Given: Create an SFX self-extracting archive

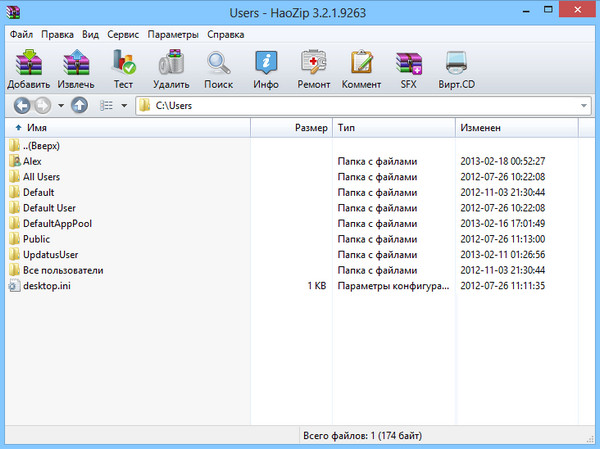Looking at the screenshot, I should pyautogui.click(x=409, y=62).
